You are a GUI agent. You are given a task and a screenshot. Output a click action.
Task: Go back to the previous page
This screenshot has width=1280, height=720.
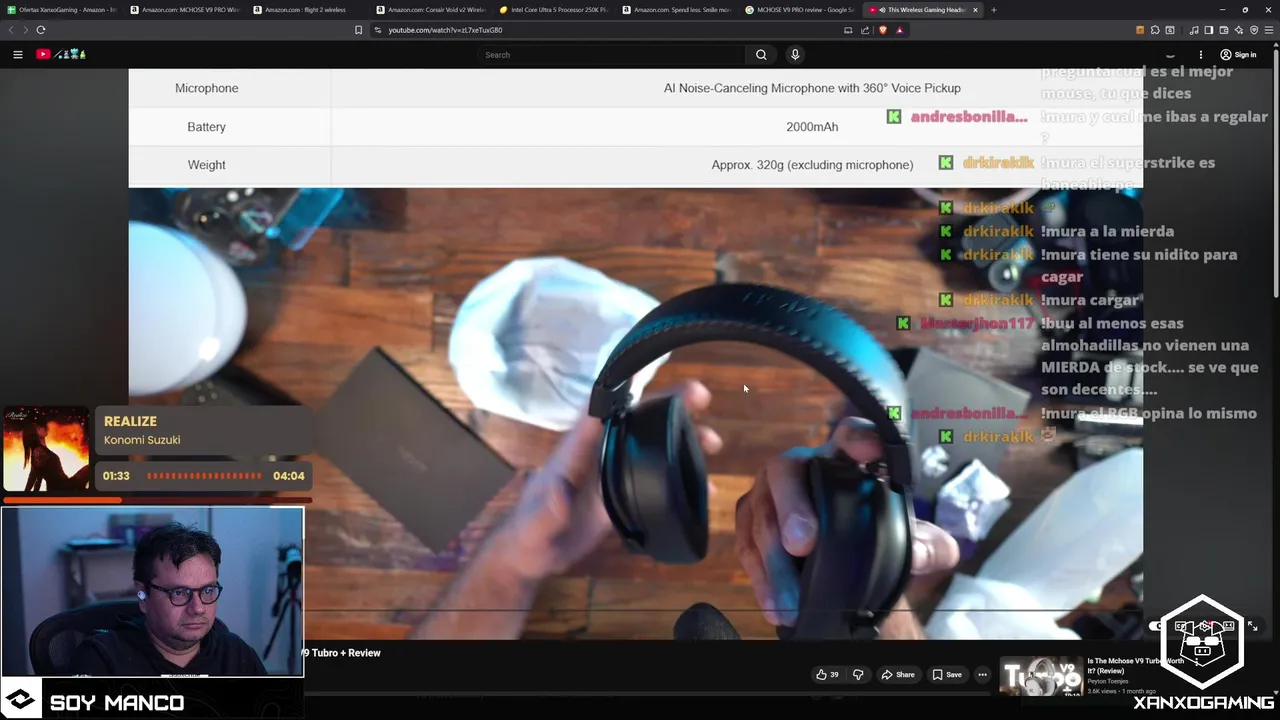coord(12,30)
